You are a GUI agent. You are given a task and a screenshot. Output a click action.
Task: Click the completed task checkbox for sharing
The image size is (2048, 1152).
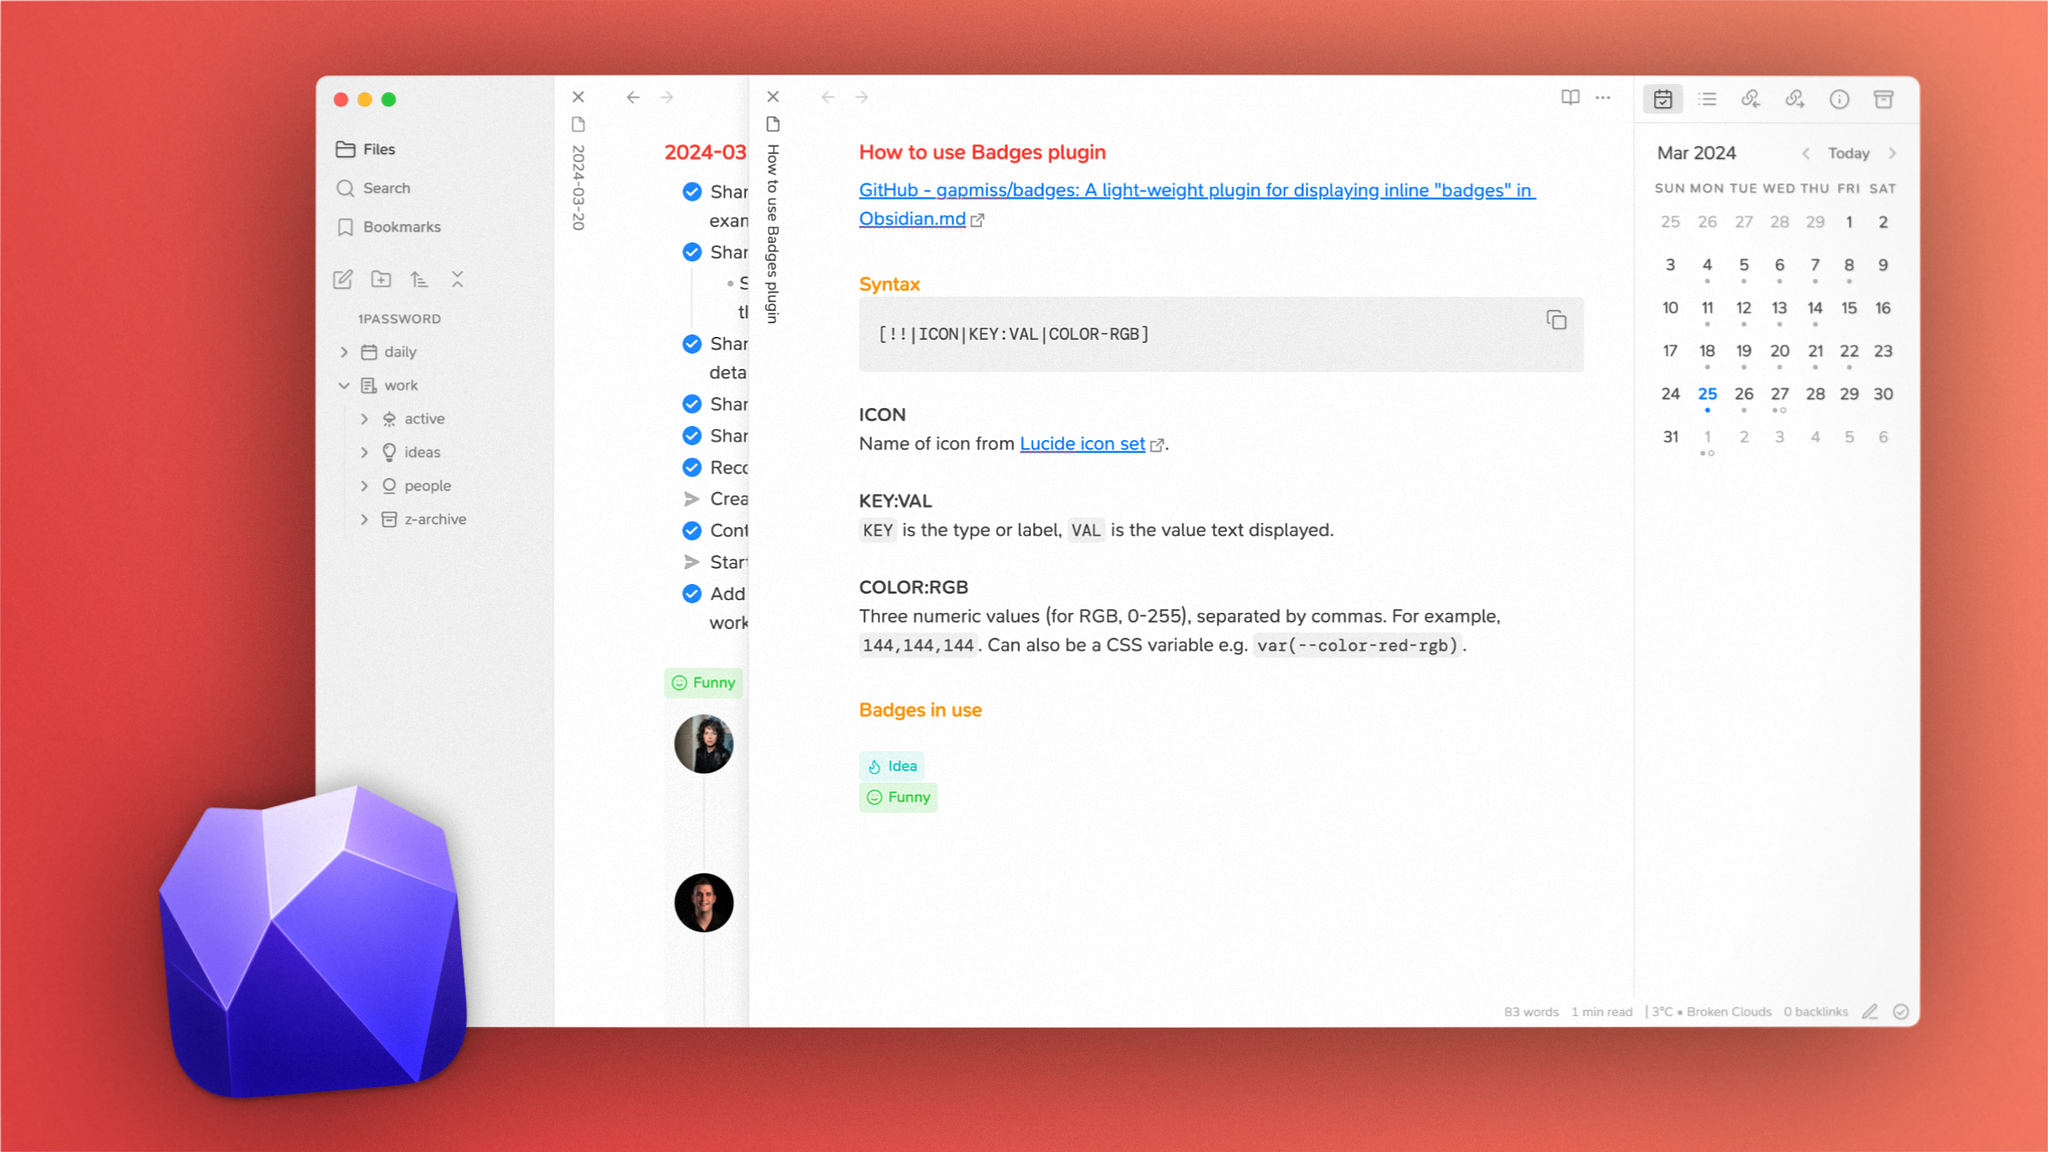[x=689, y=190]
